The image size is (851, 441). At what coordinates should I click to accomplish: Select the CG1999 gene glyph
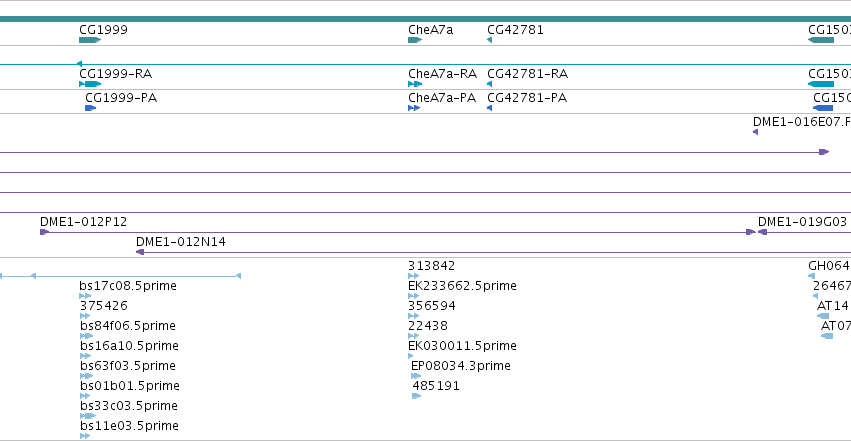[90, 40]
